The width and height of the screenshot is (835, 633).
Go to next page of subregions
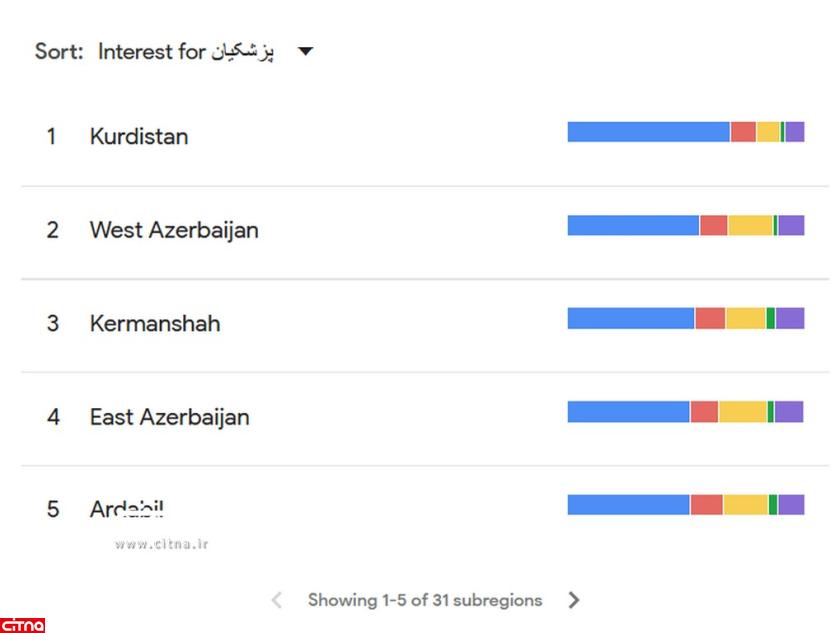(574, 600)
